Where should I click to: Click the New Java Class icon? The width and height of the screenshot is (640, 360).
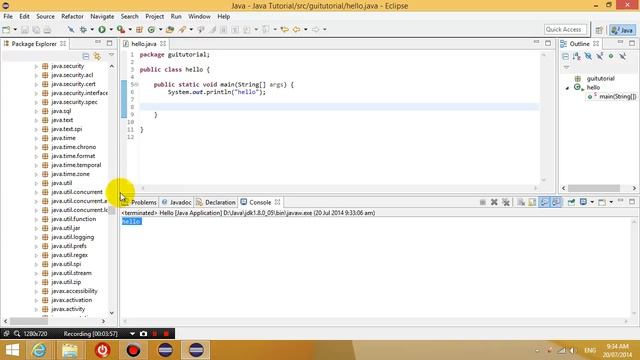151,29
